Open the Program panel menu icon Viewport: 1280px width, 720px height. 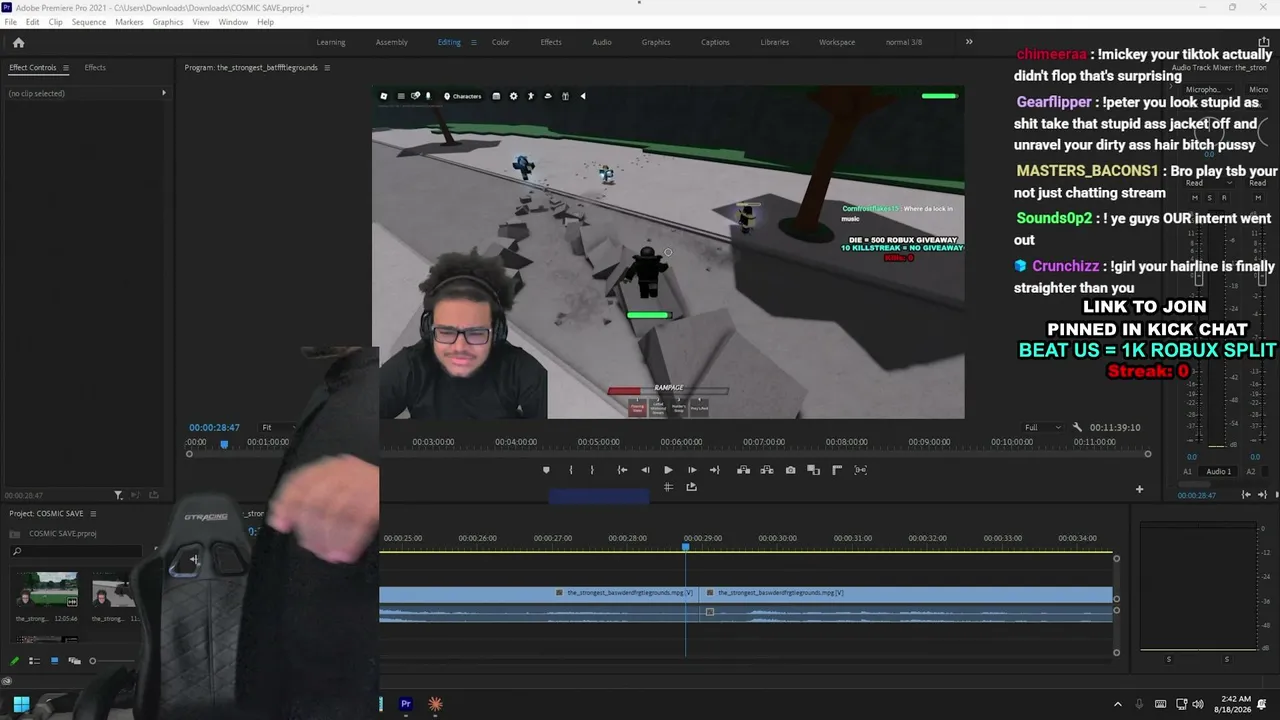pos(327,68)
